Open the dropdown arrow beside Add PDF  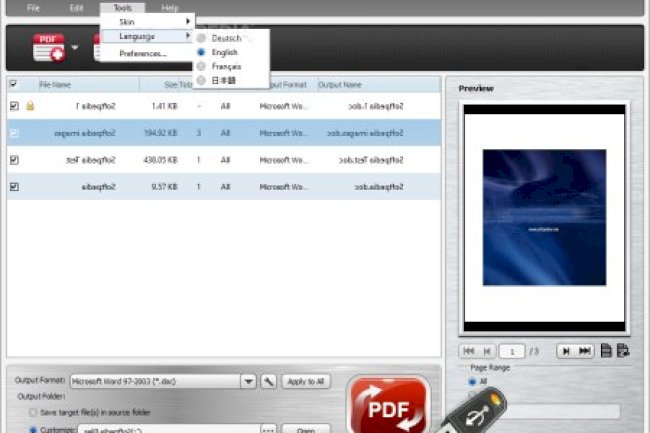tap(75, 47)
